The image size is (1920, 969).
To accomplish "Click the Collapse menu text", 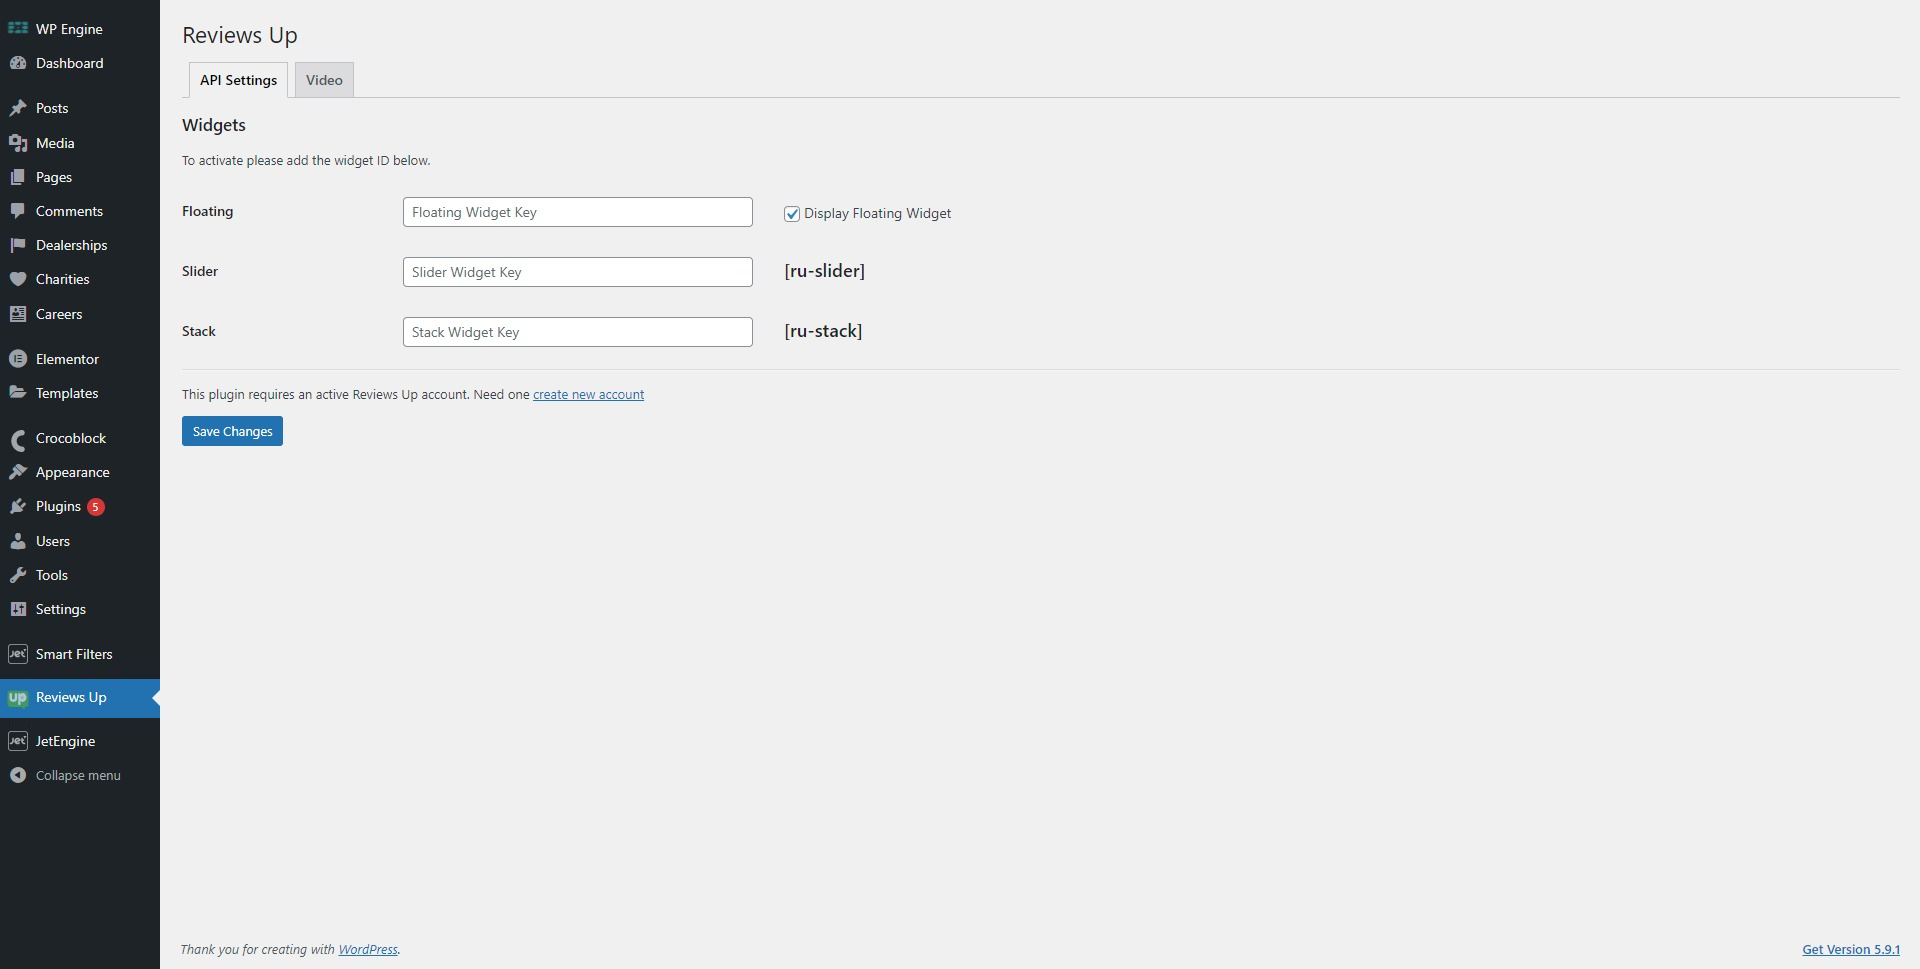I will pos(78,775).
